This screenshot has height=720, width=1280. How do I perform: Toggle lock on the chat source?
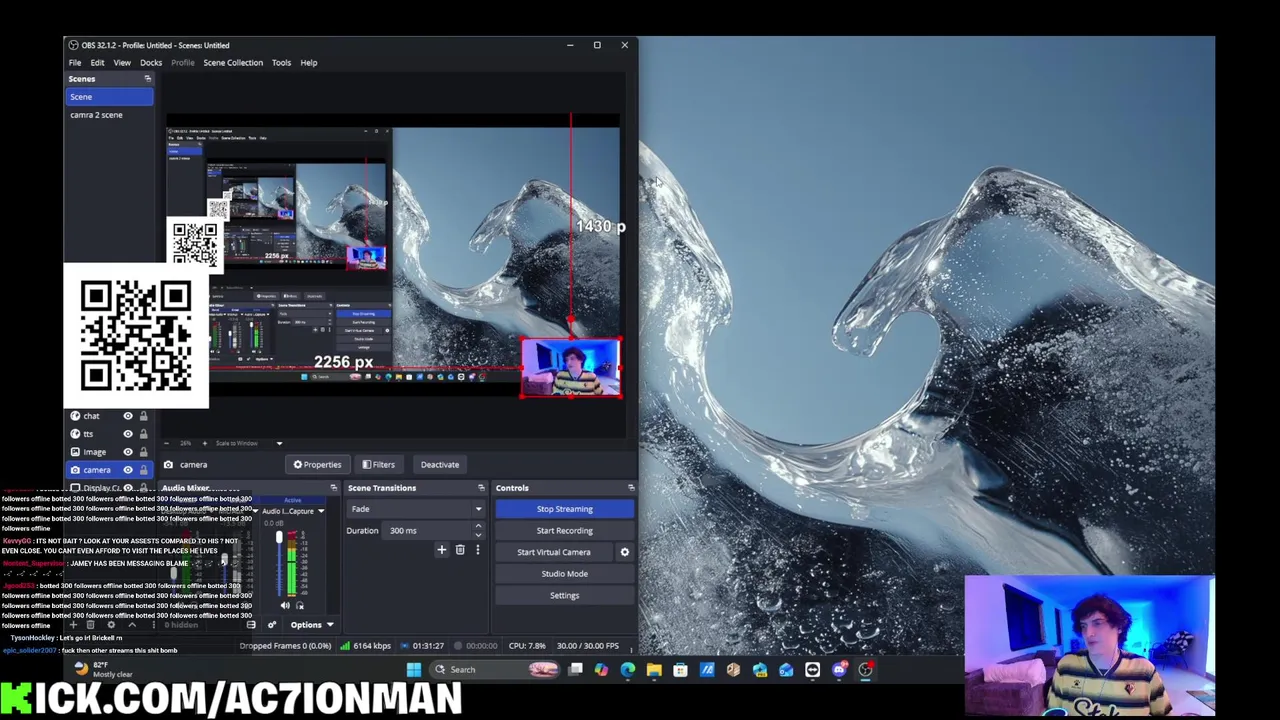pos(143,416)
